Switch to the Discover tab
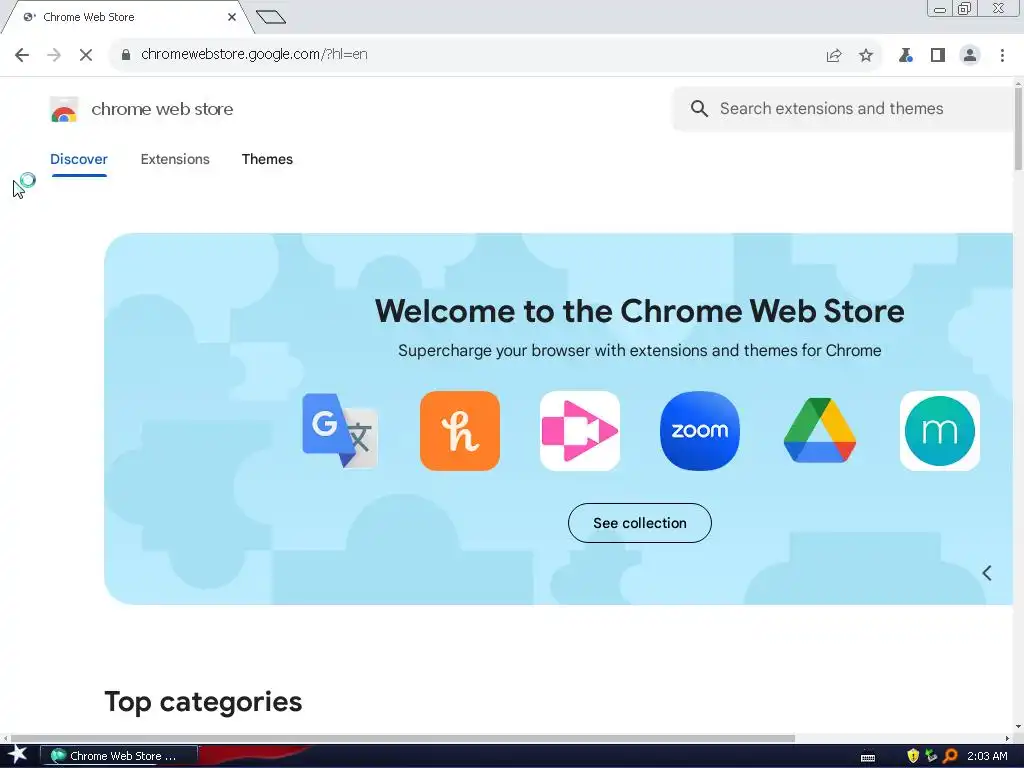Screen dimensions: 1024x768 coord(79,159)
